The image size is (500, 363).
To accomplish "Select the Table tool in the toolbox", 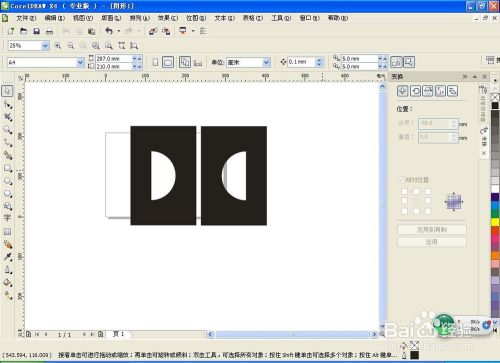I will (7, 231).
